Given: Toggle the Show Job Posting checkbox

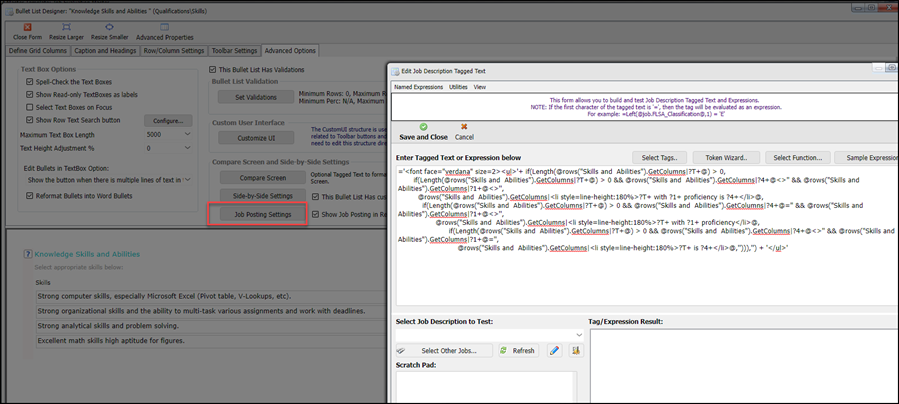Looking at the screenshot, I should pos(315,214).
